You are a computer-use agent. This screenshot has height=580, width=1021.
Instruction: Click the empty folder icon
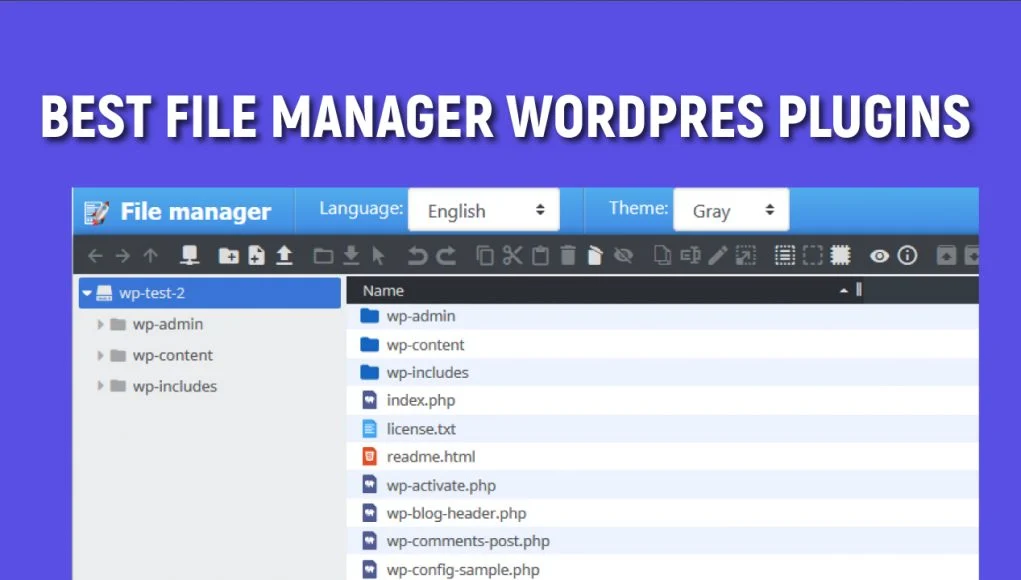click(x=595, y=255)
